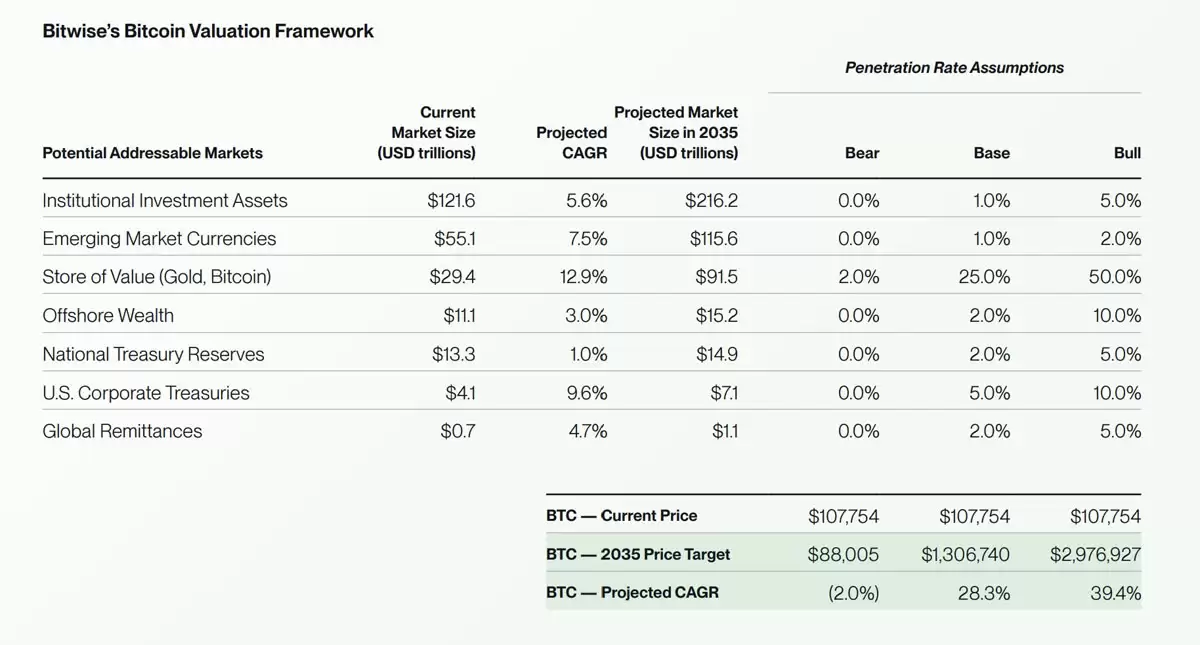Click the Bitwise's Bitcoin Valuation Framework title
This screenshot has width=1200, height=645.
pos(208,31)
